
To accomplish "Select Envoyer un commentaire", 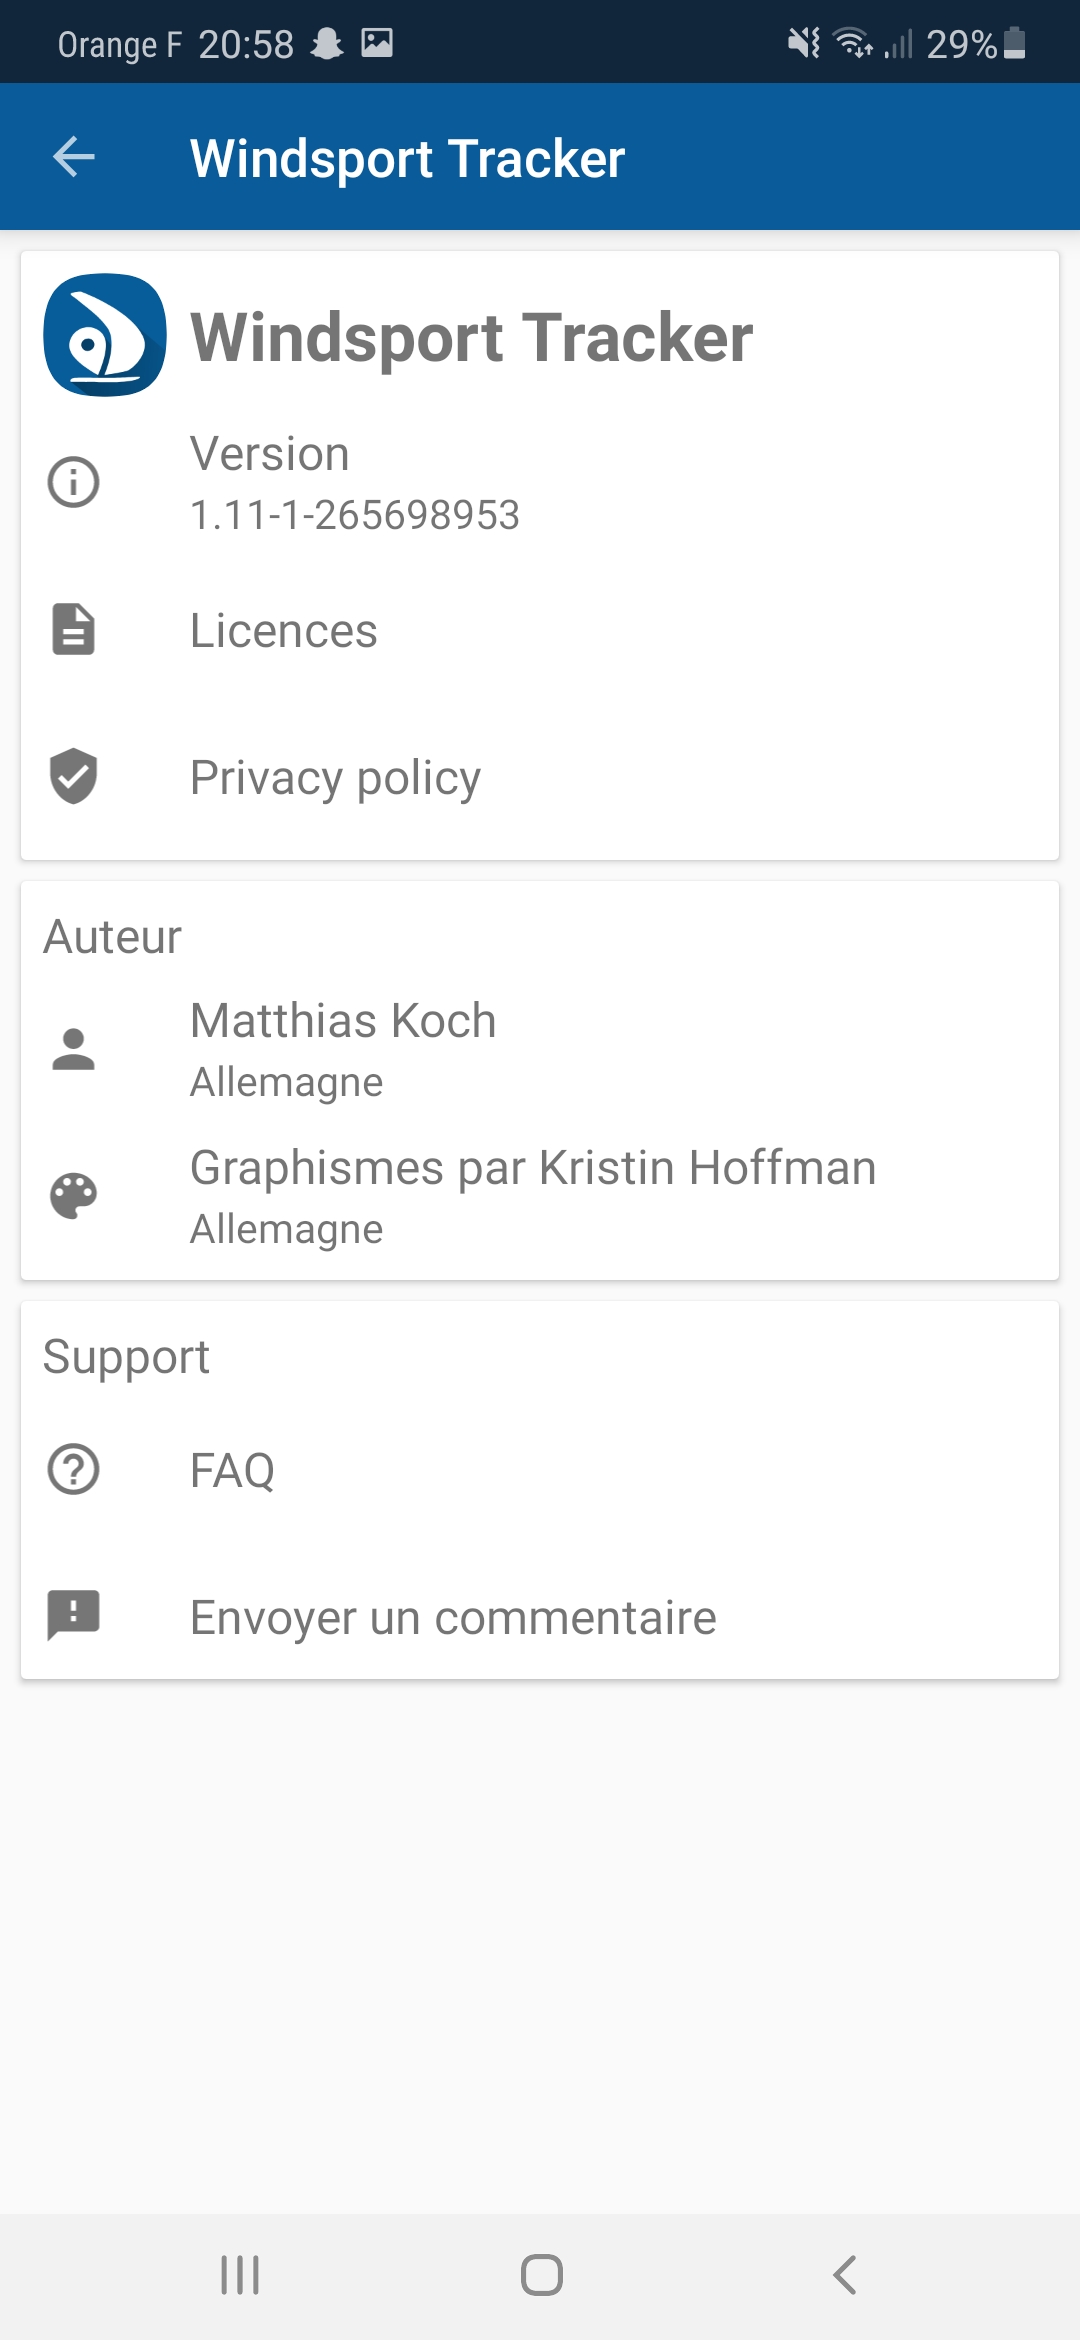I will click(453, 1618).
